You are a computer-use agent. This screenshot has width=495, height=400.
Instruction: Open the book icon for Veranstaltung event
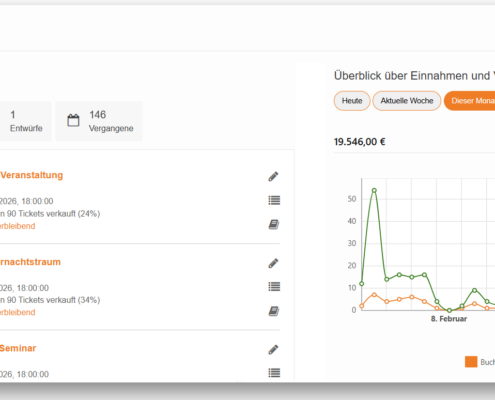pos(274,225)
